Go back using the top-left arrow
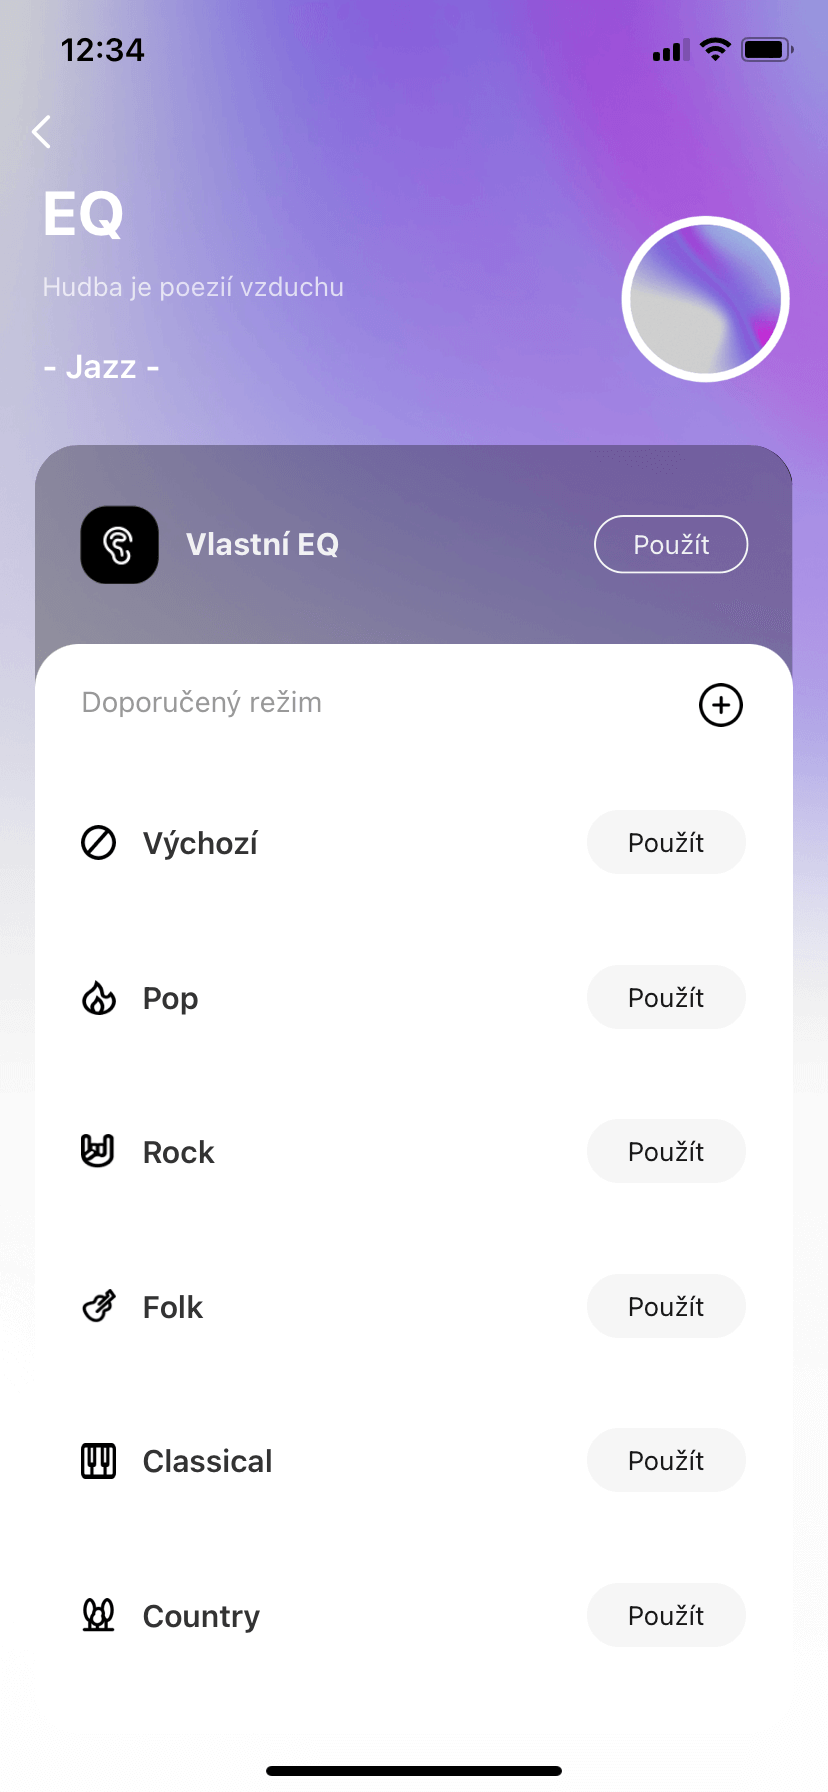Viewport: 828px width, 1792px height. pyautogui.click(x=41, y=131)
